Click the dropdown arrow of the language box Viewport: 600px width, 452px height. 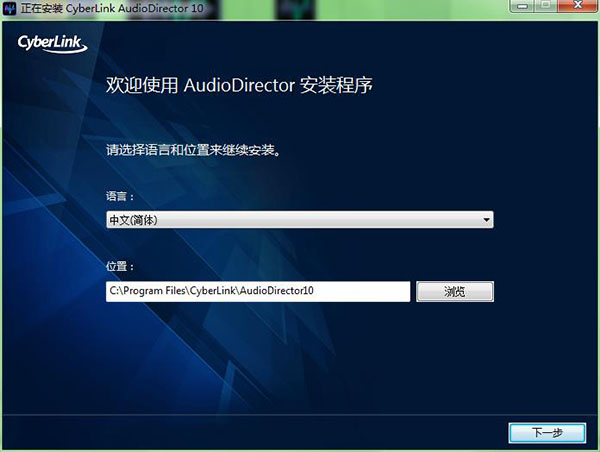click(486, 220)
